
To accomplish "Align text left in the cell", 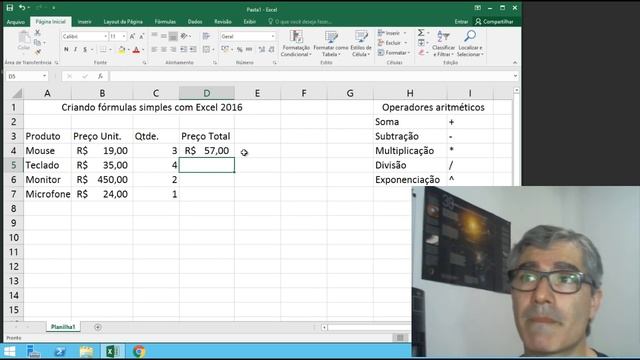I will pos(154,49).
